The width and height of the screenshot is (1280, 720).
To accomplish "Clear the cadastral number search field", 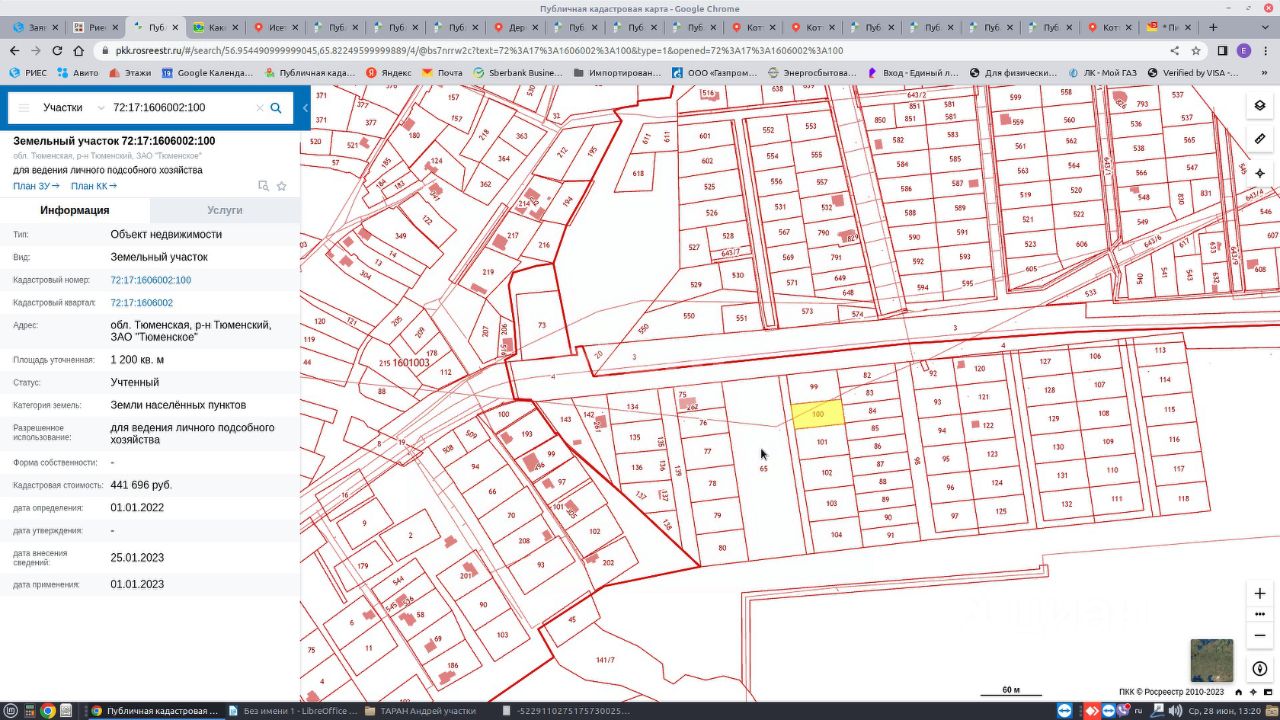I will tap(260, 108).
